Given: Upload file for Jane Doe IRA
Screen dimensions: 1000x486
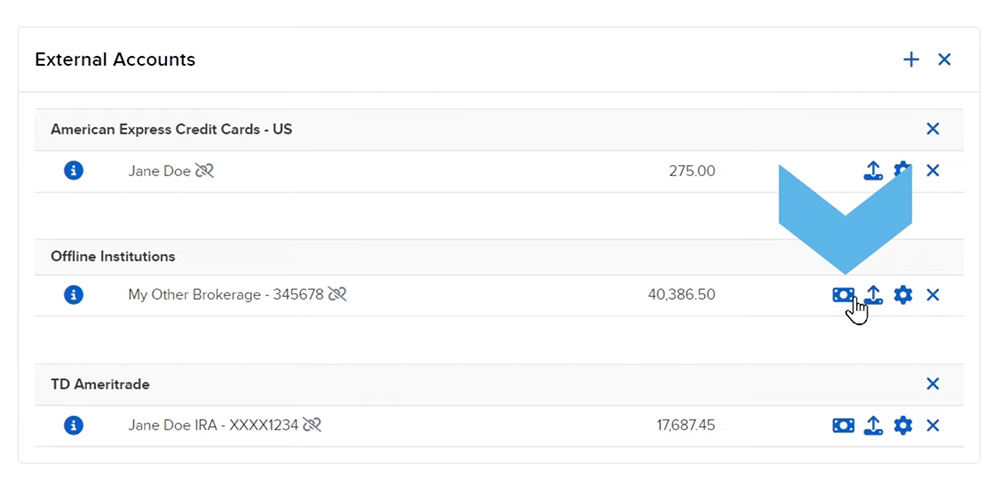Looking at the screenshot, I should [873, 426].
